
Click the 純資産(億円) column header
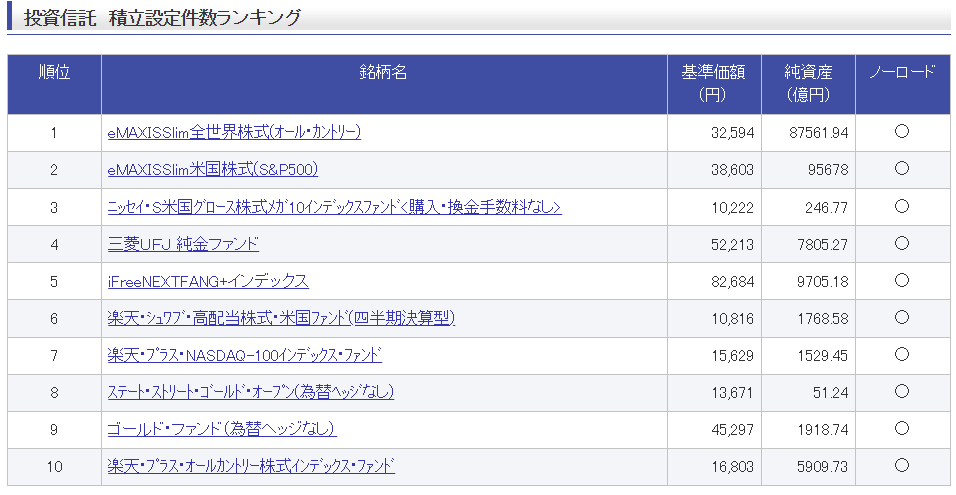tap(808, 84)
